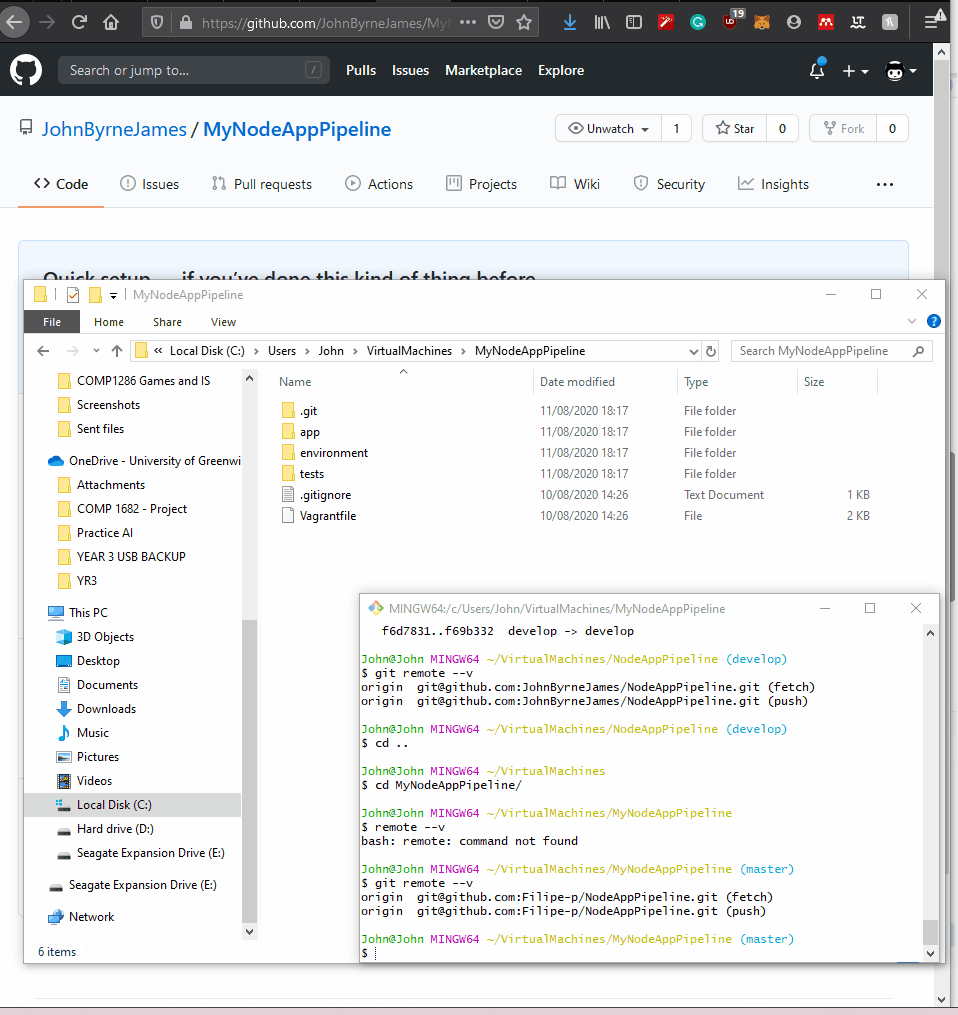This screenshot has height=1015, width=958.
Task: Open JohnByrneJames profile link
Action: point(115,129)
